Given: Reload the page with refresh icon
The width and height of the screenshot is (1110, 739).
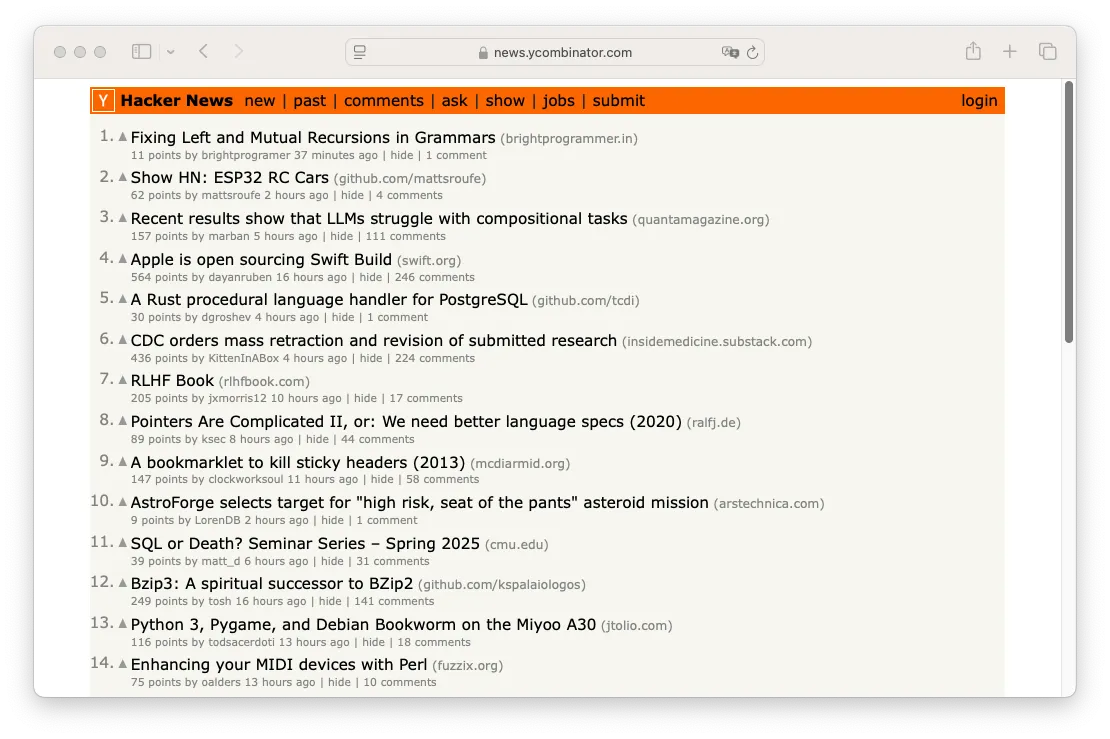Looking at the screenshot, I should pos(753,52).
